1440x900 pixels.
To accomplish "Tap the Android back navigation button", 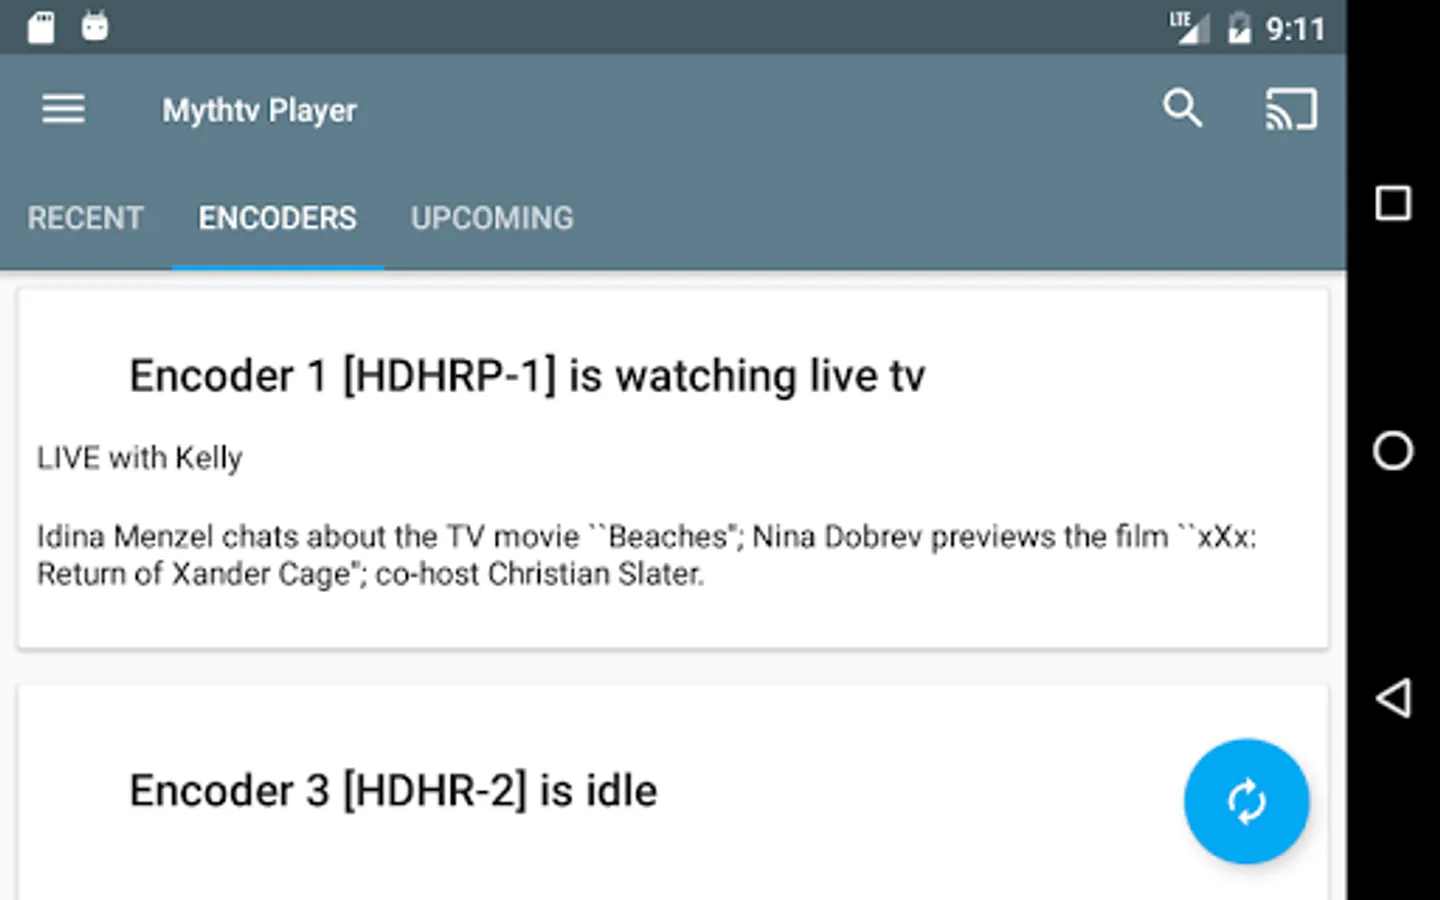I will [1393, 698].
